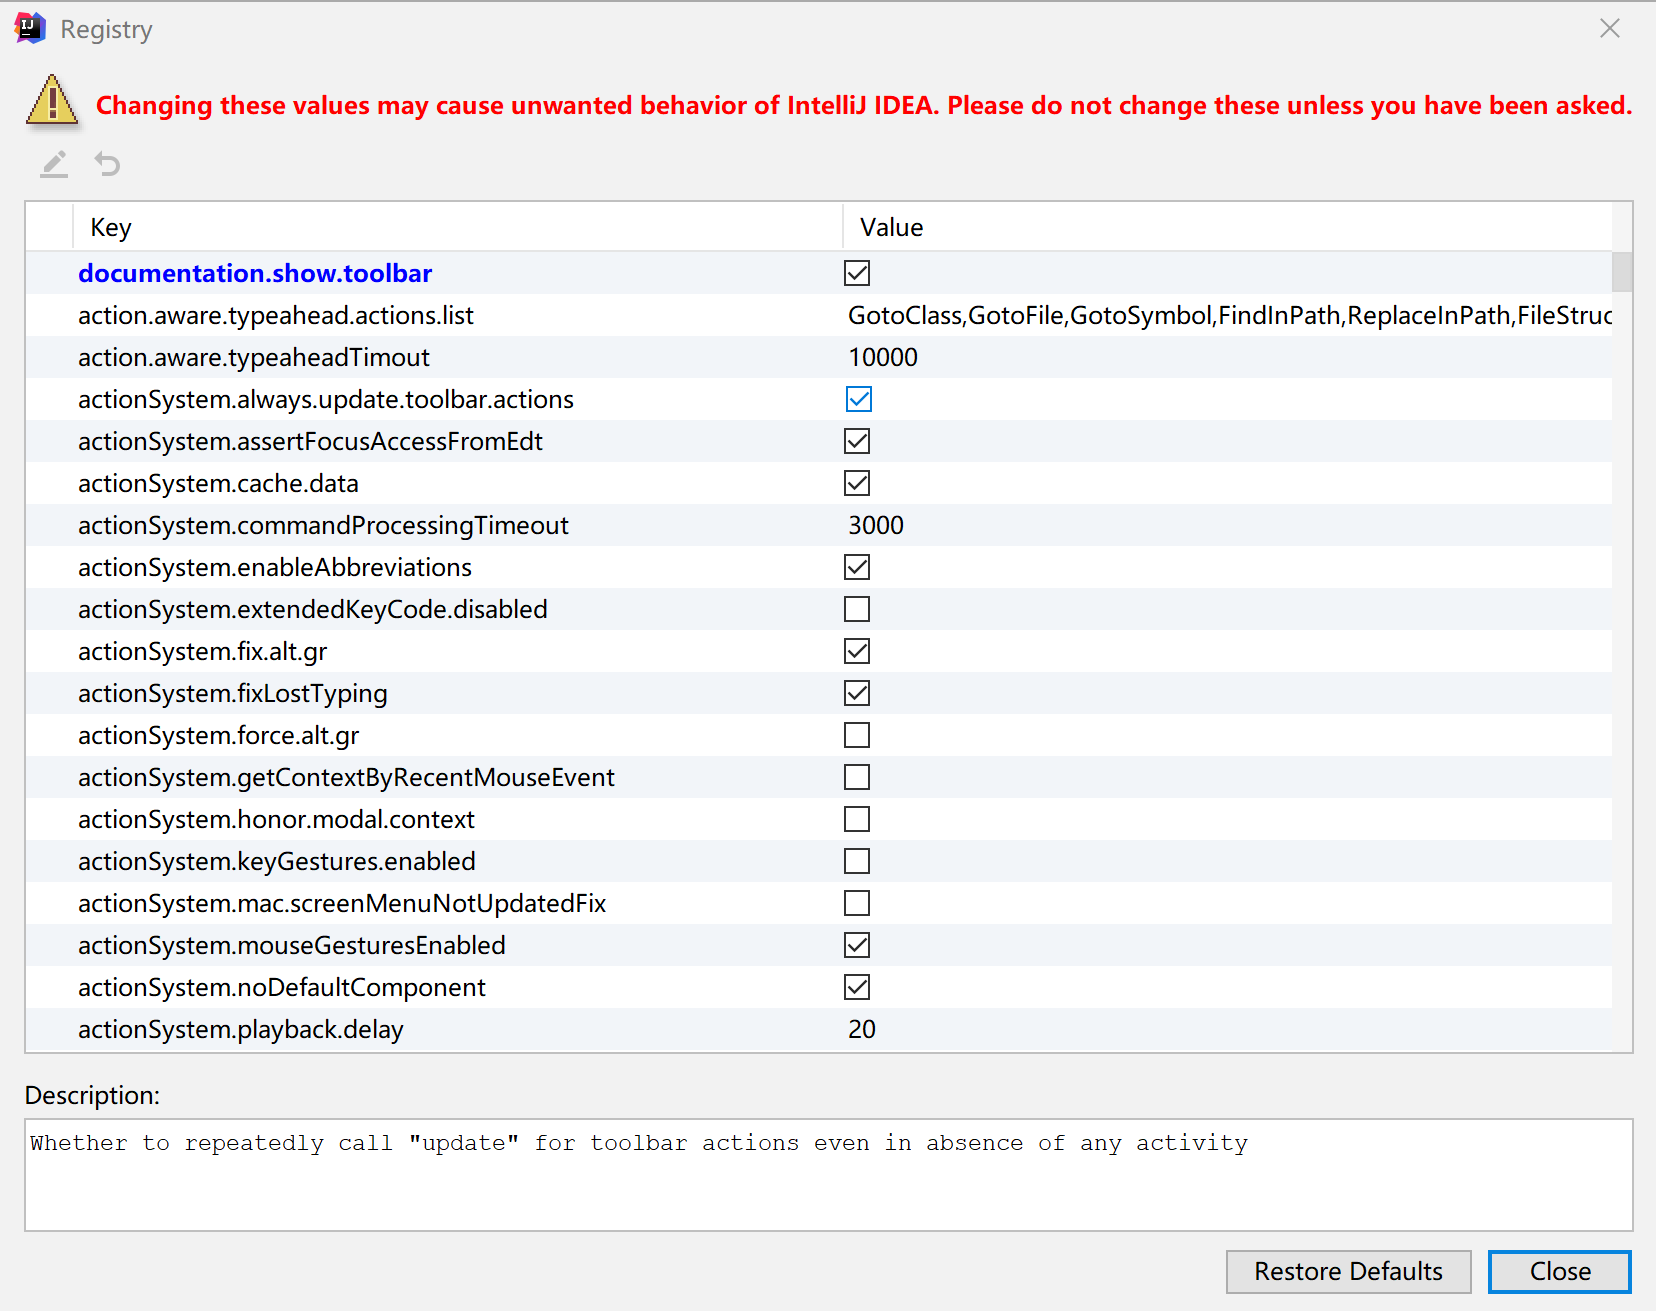1656x1311 pixels.
Task: Select actionSystem.fix.alt.gr key text
Action: tap(203, 651)
